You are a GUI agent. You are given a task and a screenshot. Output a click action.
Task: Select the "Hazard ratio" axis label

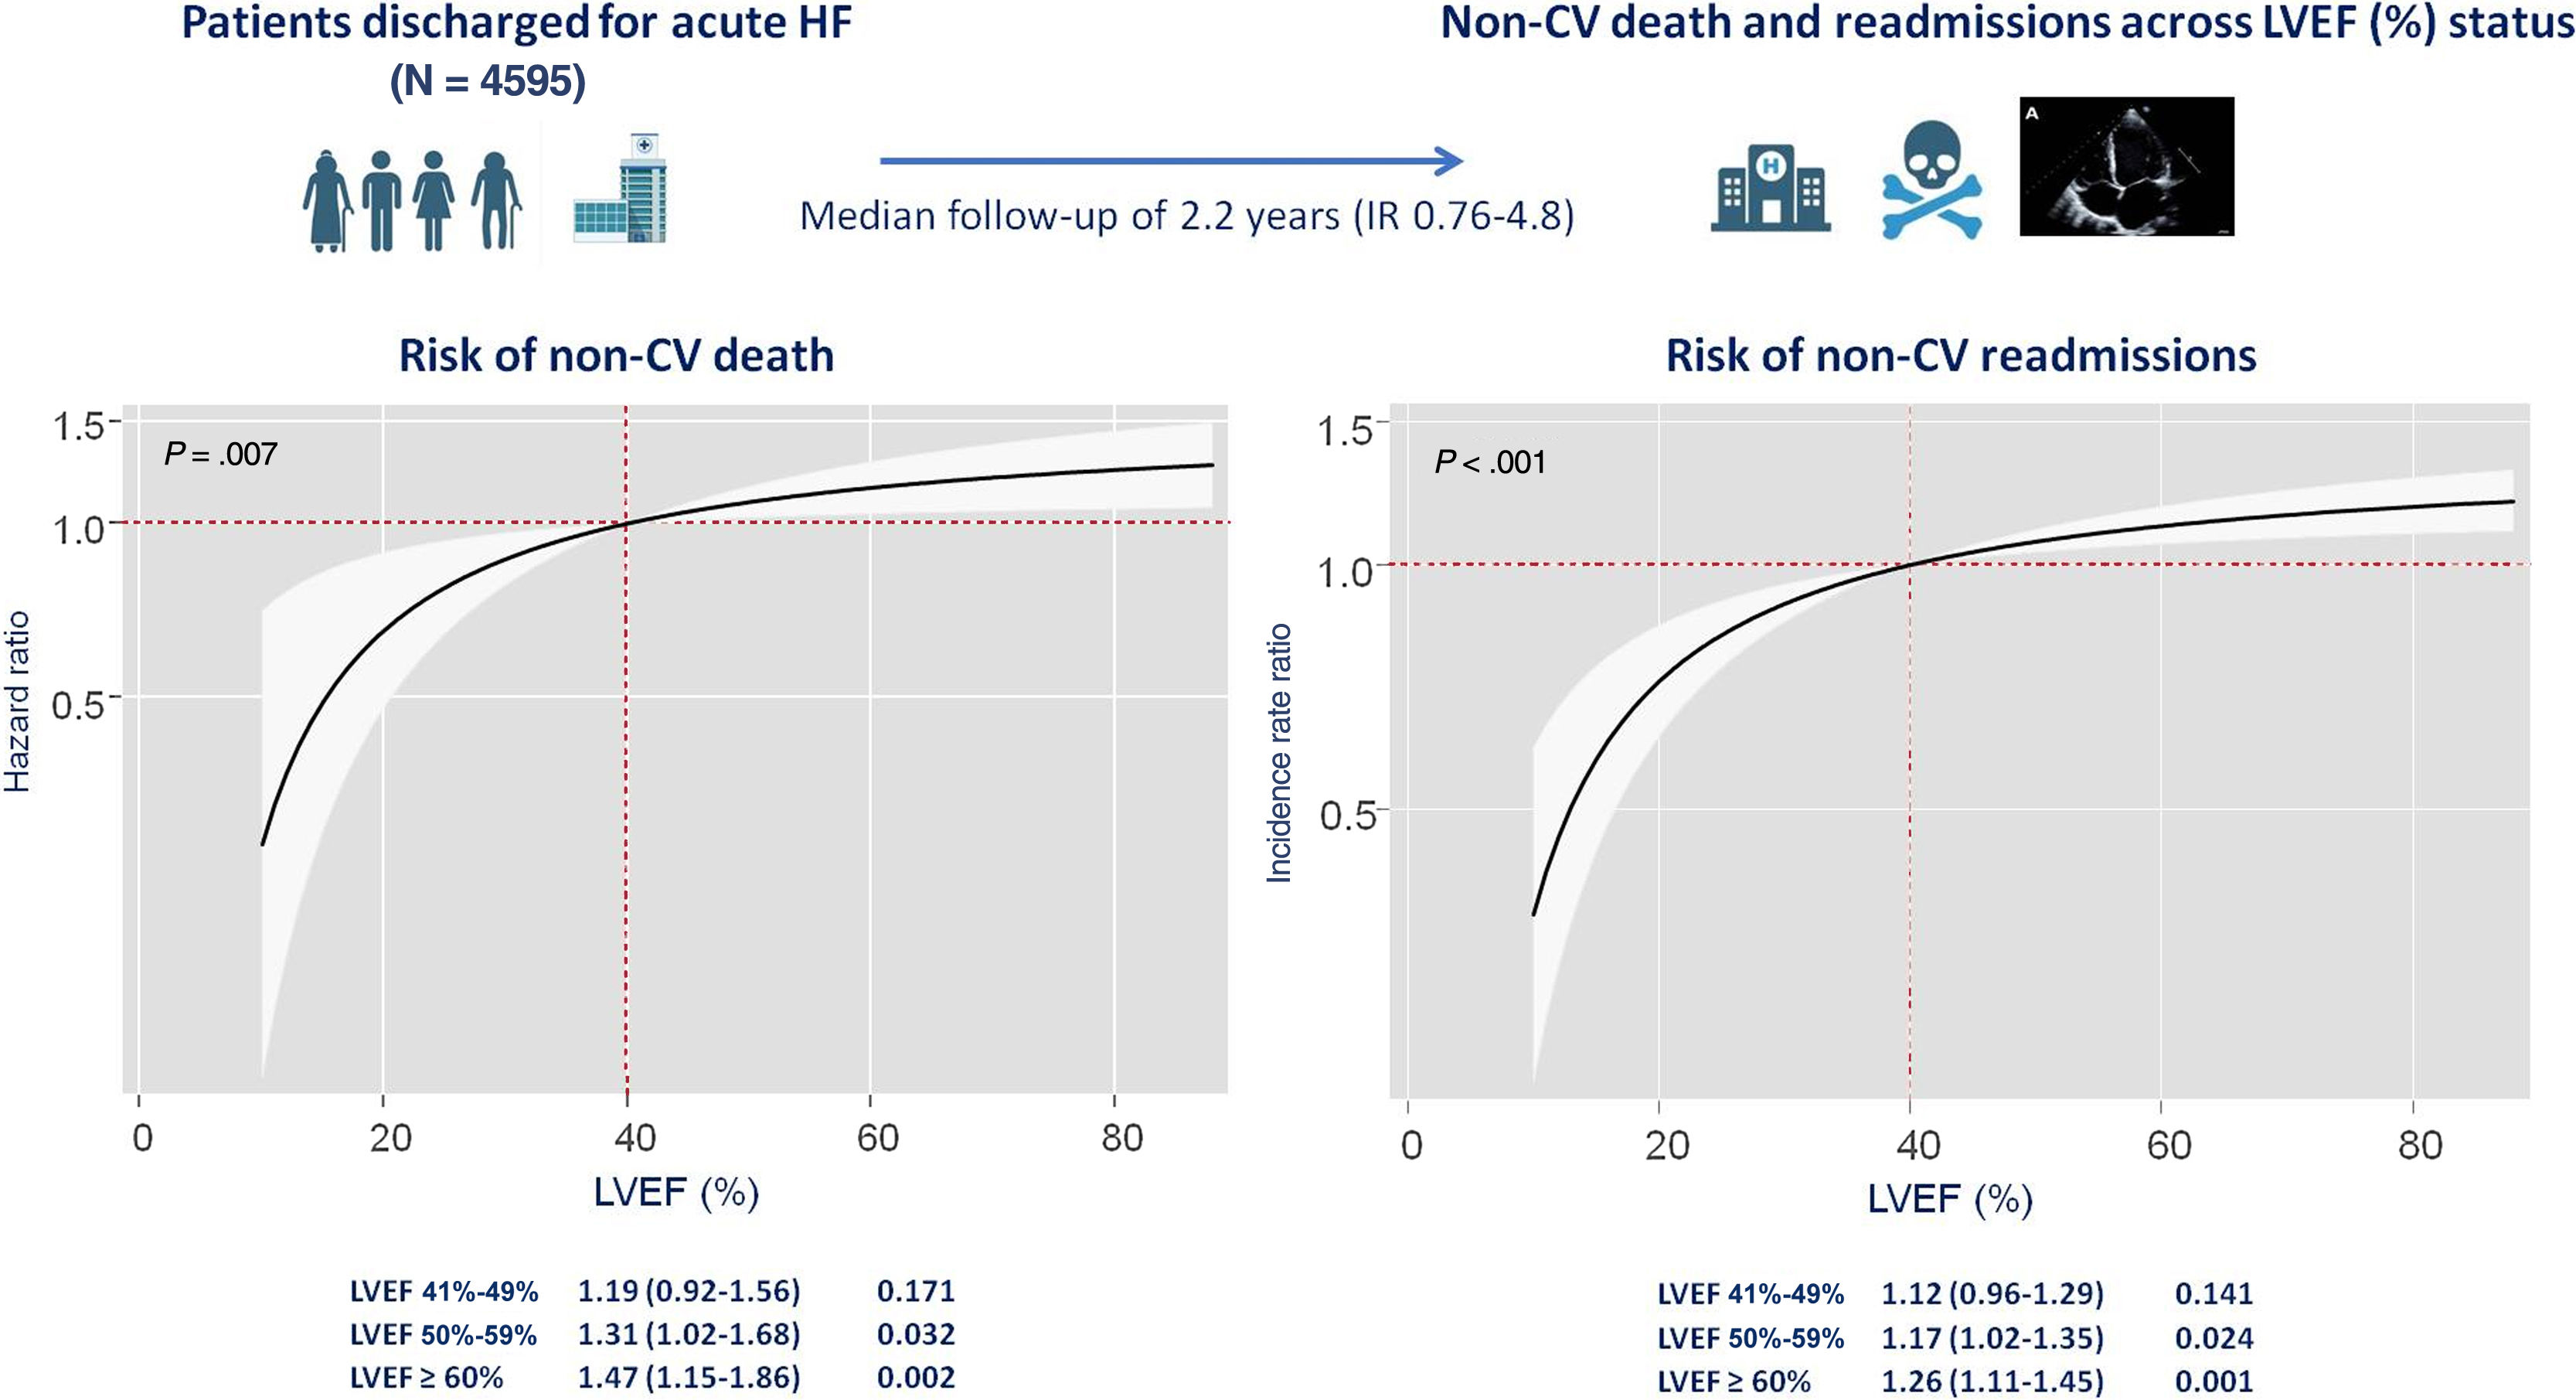18,702
